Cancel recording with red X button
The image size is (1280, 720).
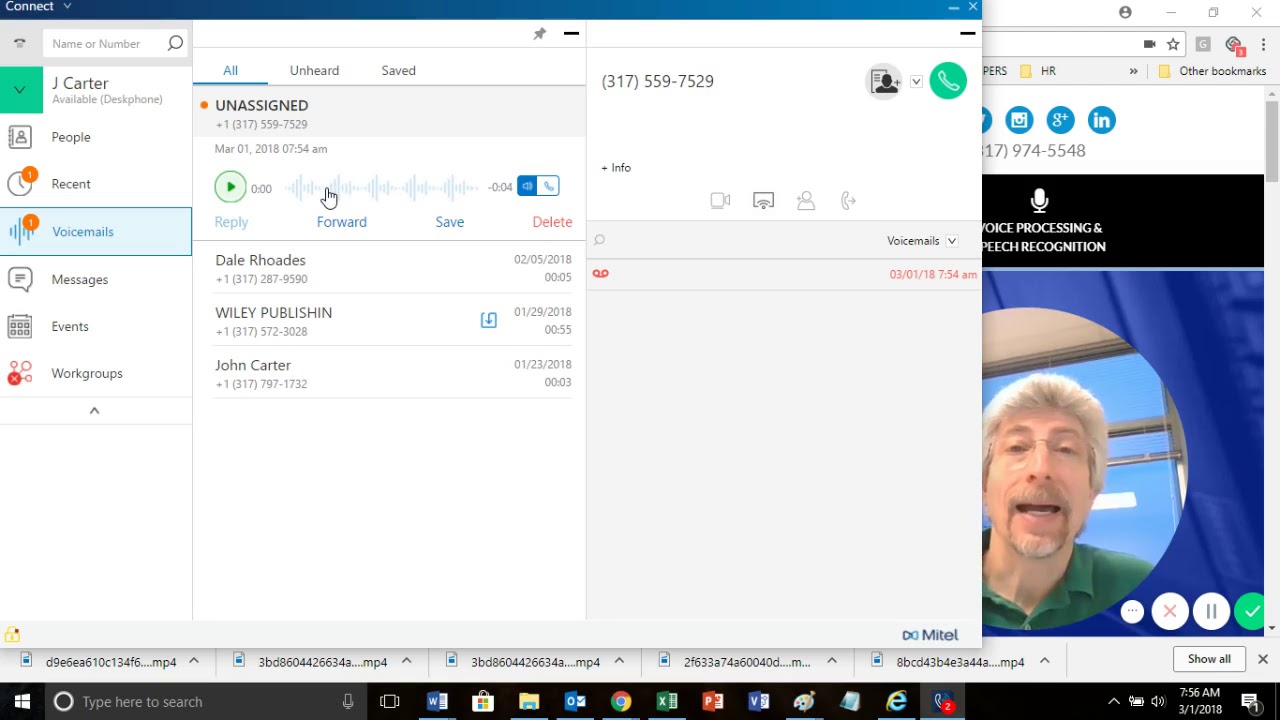coord(1170,611)
